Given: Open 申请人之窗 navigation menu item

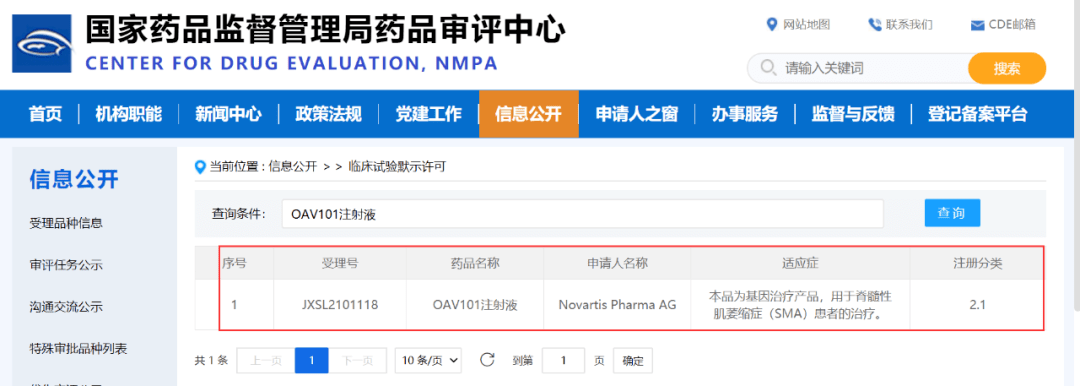Looking at the screenshot, I should pos(636,114).
